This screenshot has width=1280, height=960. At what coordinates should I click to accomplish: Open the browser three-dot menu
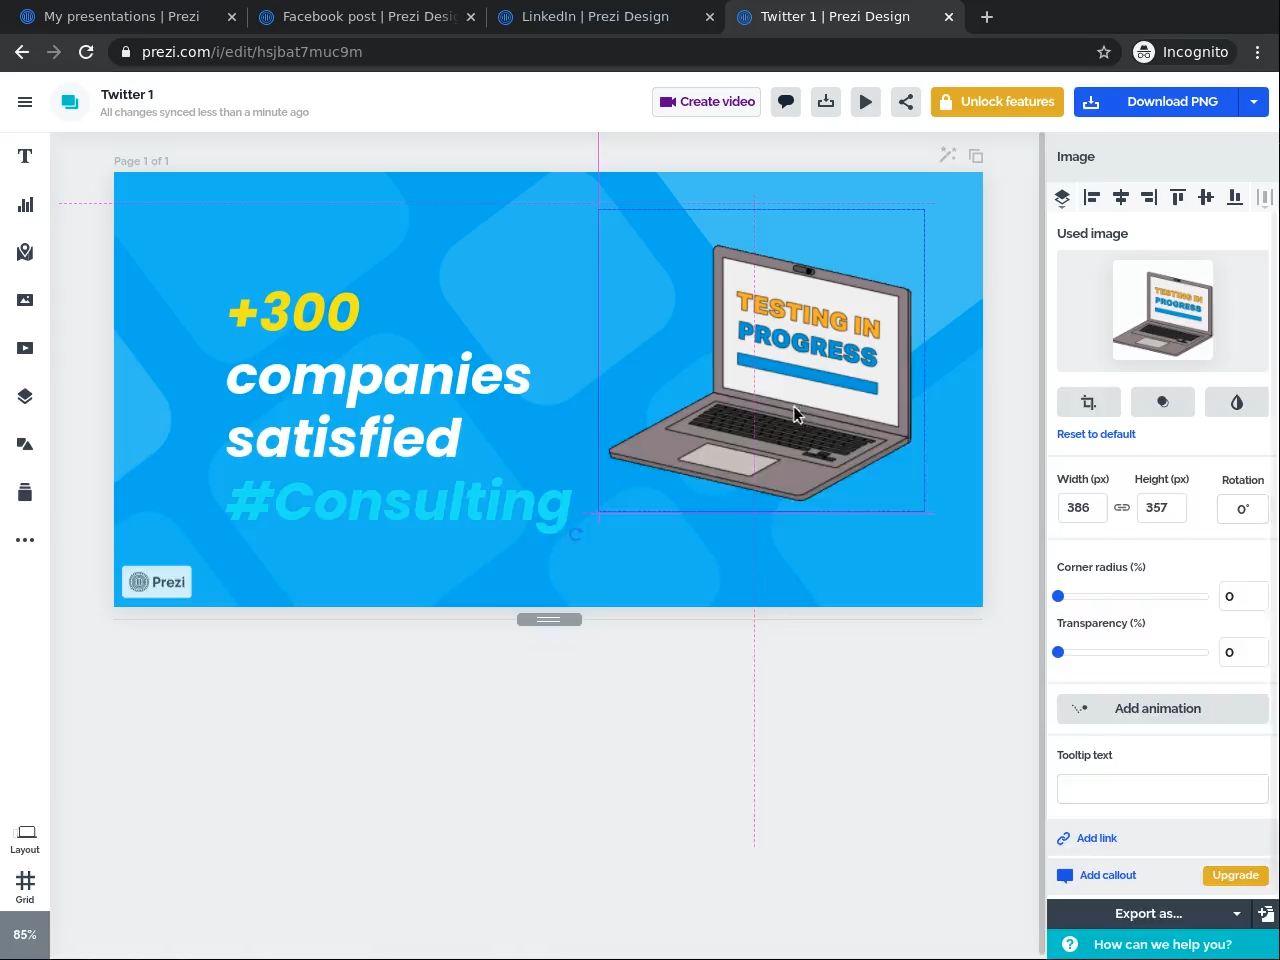click(1258, 52)
